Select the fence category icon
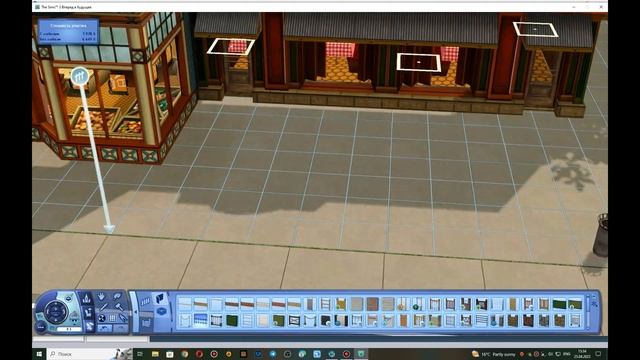Viewport: 640px width, 360px height. pyautogui.click(x=145, y=302)
